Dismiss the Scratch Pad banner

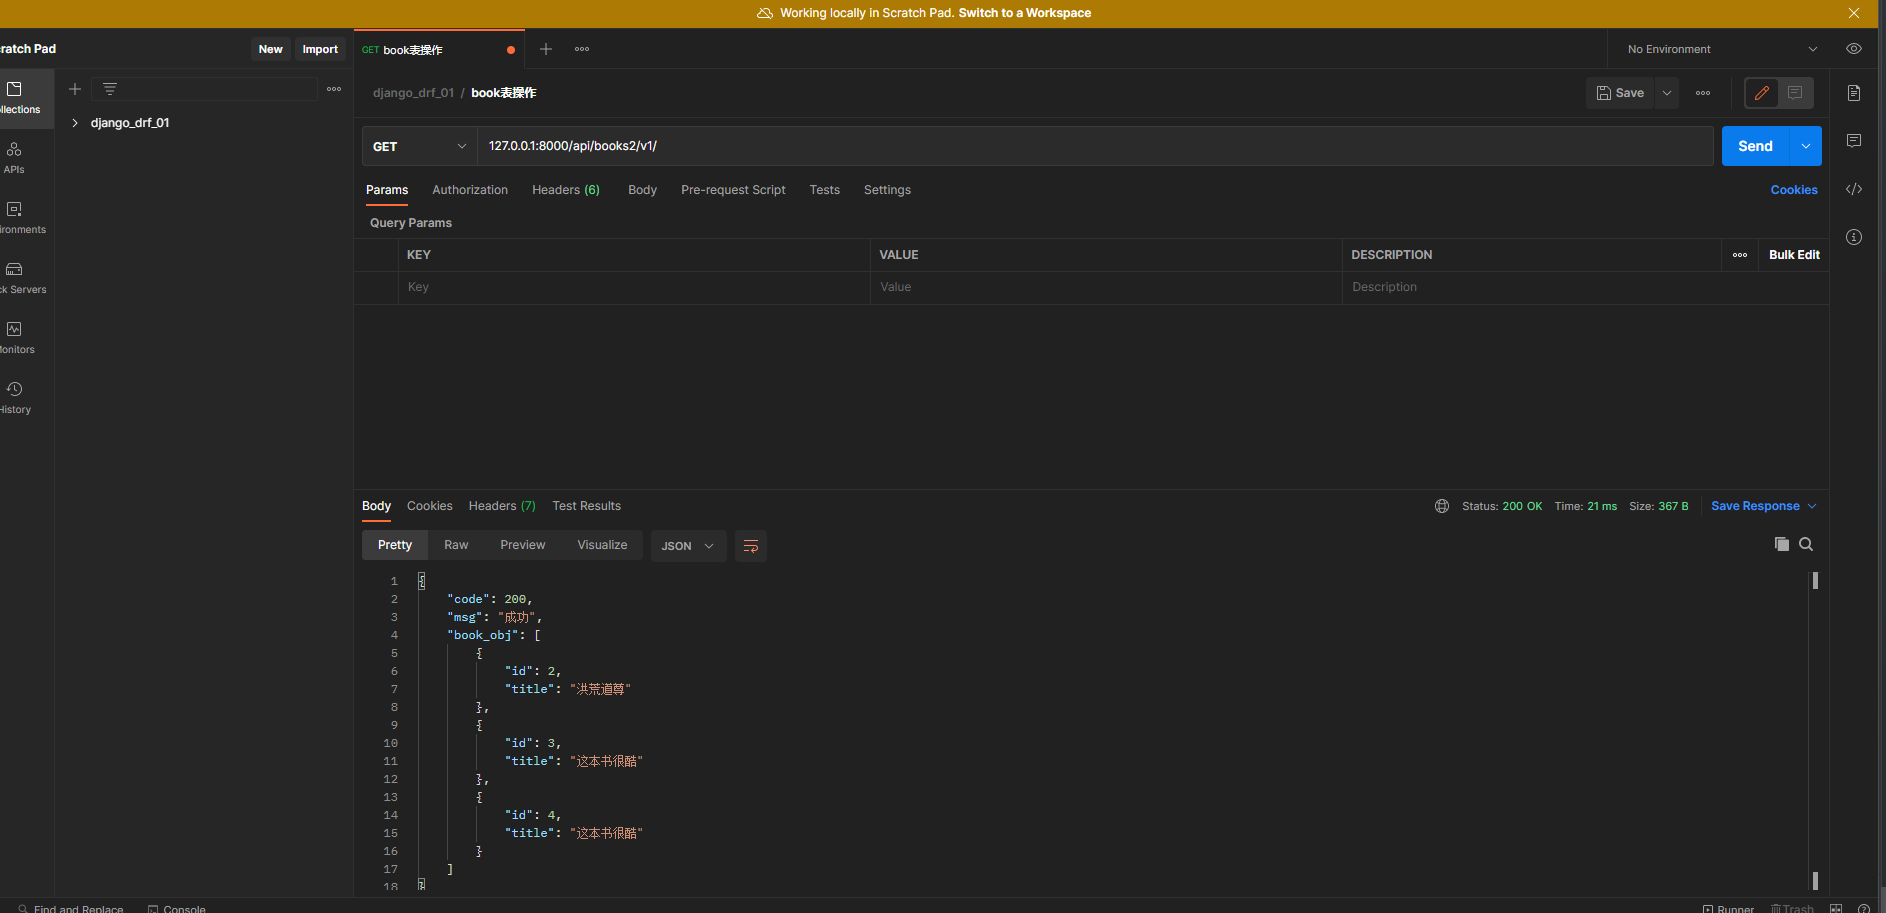pyautogui.click(x=1854, y=13)
